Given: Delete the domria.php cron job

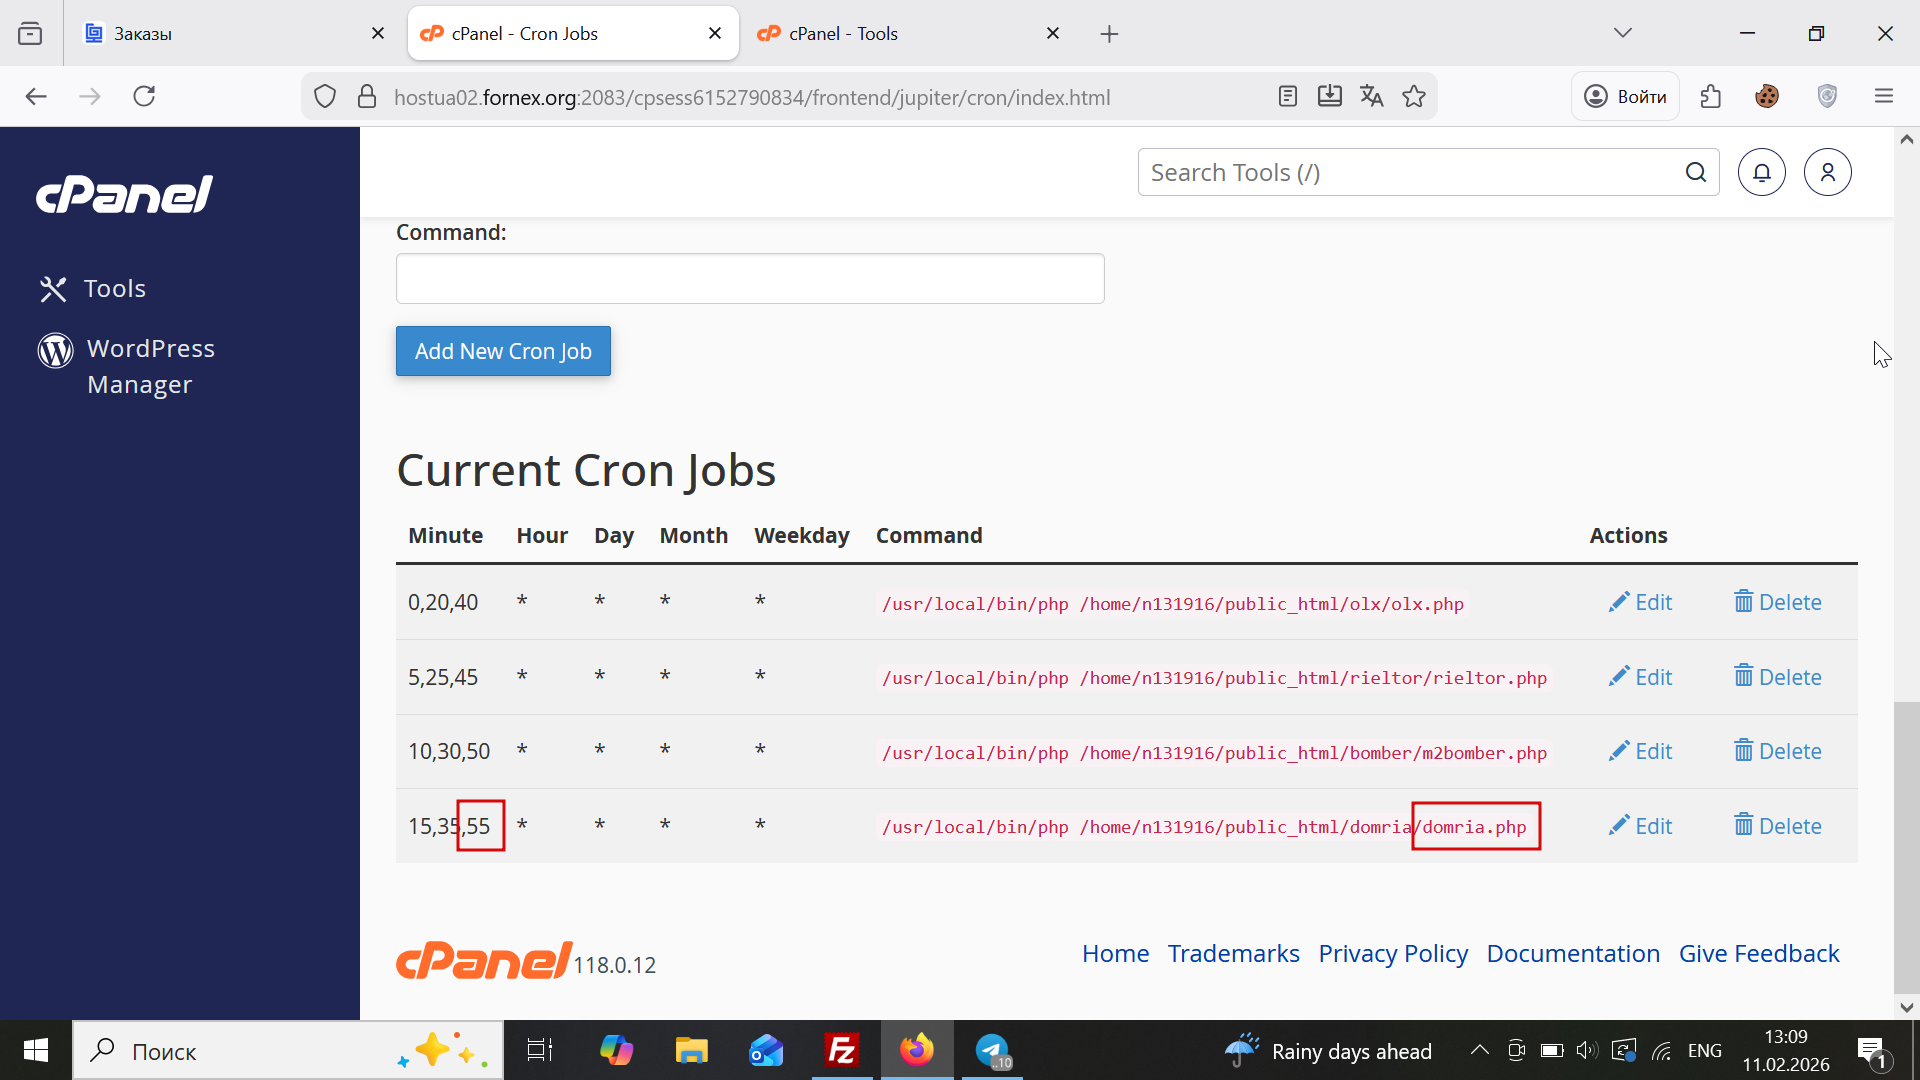Looking at the screenshot, I should coord(1777,826).
